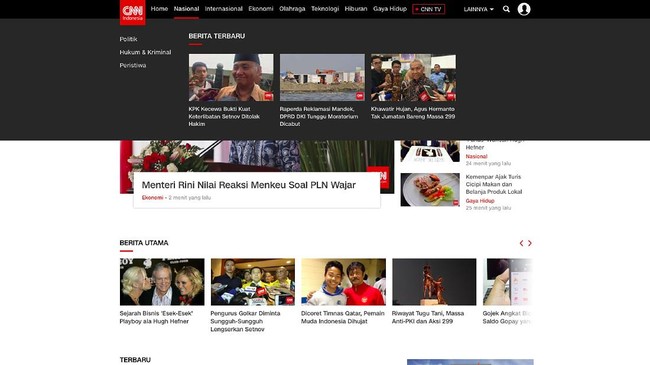Viewport: 650px width, 365px height.
Task: Open the Politik submenu link
Action: click(129, 39)
